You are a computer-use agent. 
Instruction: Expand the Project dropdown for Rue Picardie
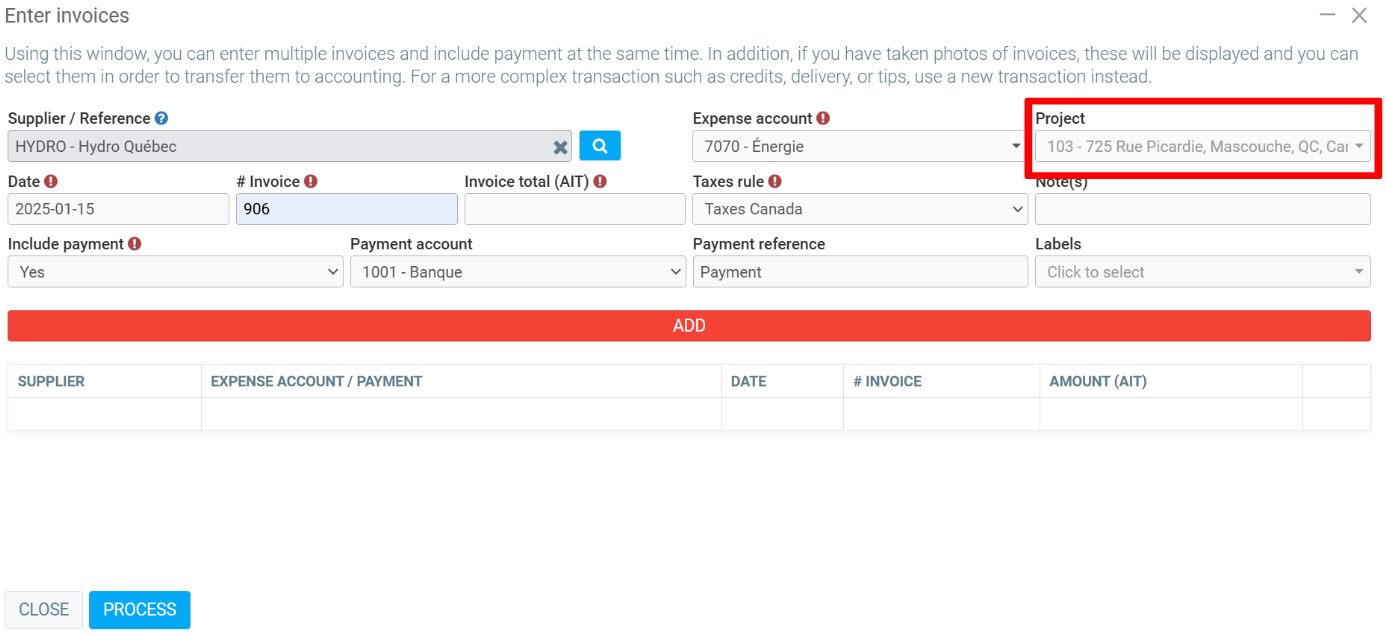pos(1202,147)
